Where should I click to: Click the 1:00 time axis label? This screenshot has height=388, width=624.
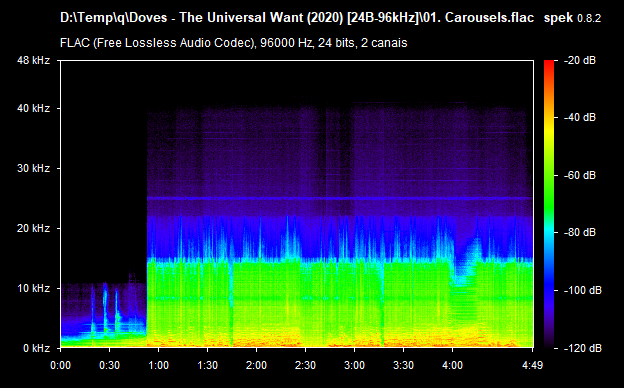(x=158, y=365)
